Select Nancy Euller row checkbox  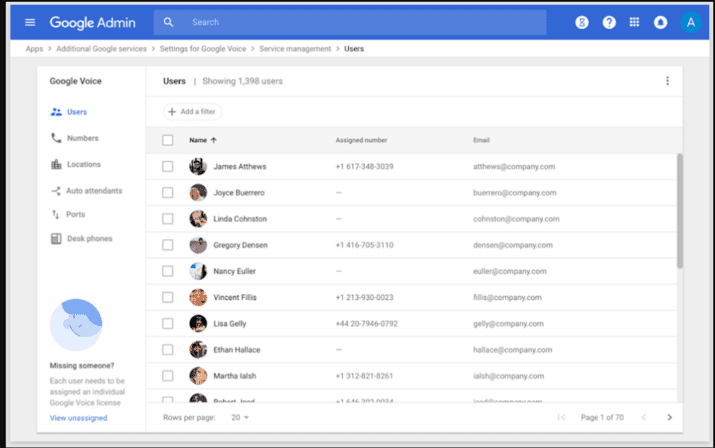[168, 271]
